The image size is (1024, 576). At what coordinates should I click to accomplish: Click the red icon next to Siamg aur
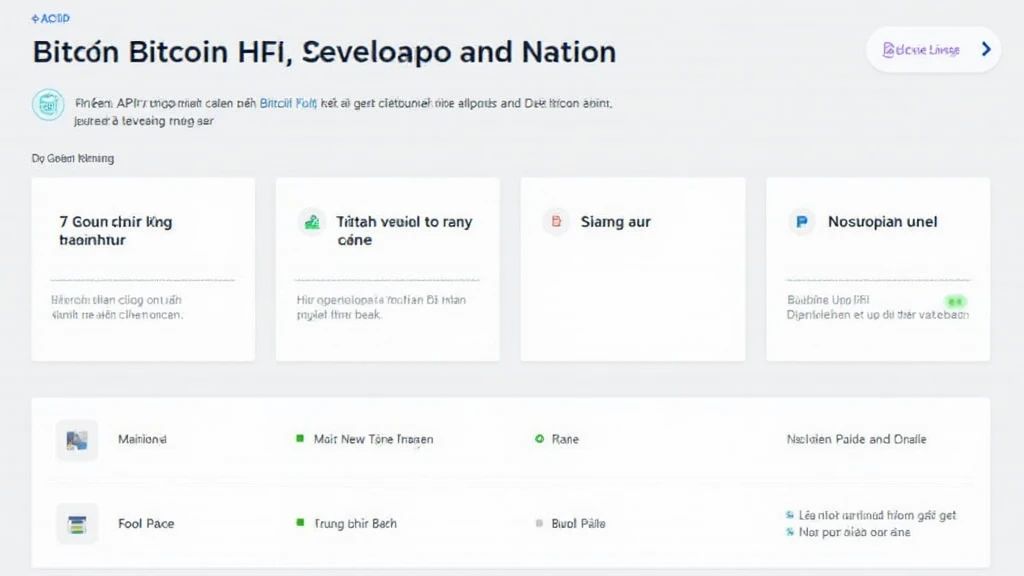[x=556, y=222]
